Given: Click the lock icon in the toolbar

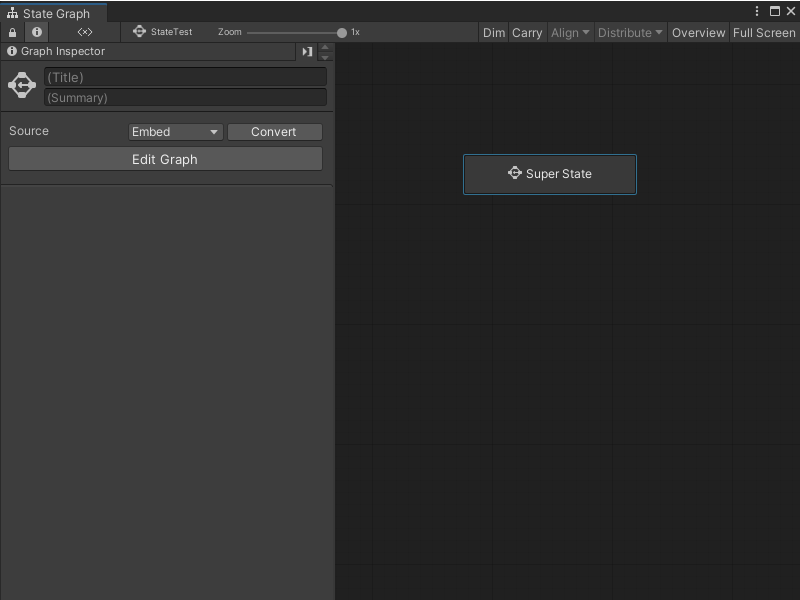Looking at the screenshot, I should click(x=12, y=32).
